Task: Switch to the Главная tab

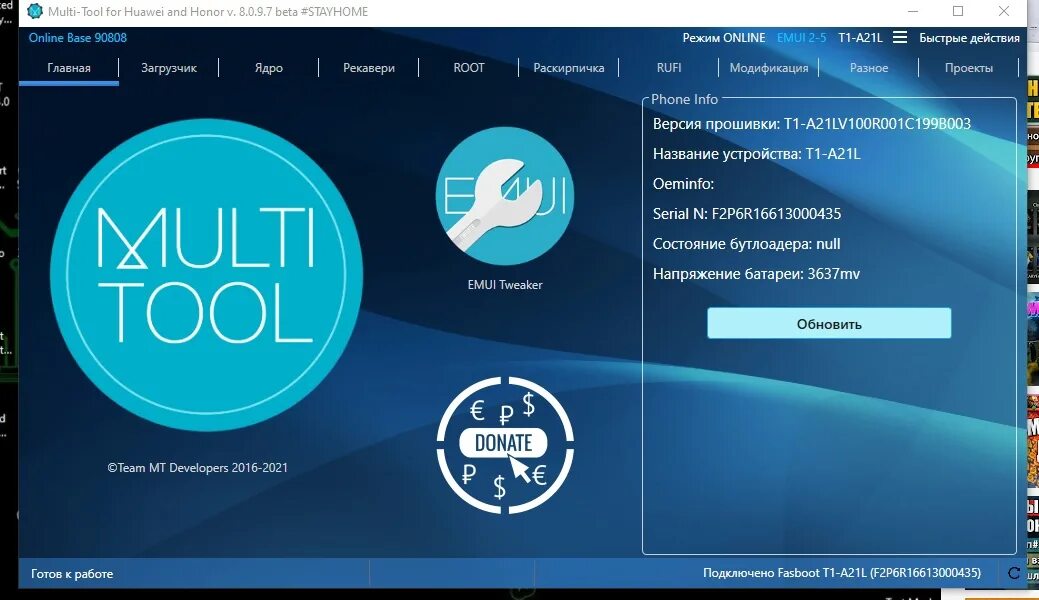Action: coord(69,68)
